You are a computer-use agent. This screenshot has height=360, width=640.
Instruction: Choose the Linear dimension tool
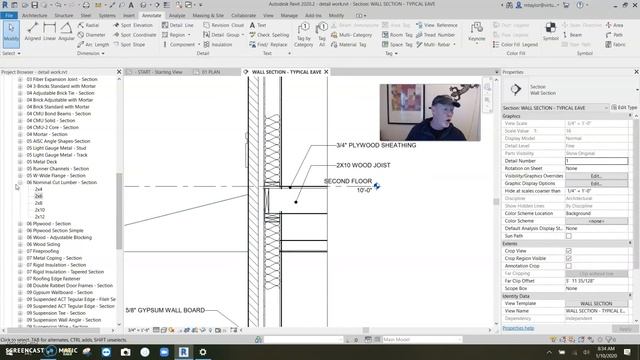pyautogui.click(x=49, y=32)
